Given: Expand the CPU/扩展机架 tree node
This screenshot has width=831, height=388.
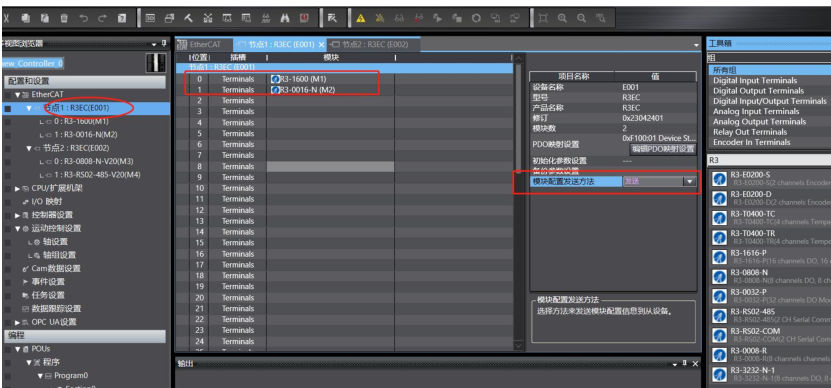Looking at the screenshot, I should [x=17, y=188].
